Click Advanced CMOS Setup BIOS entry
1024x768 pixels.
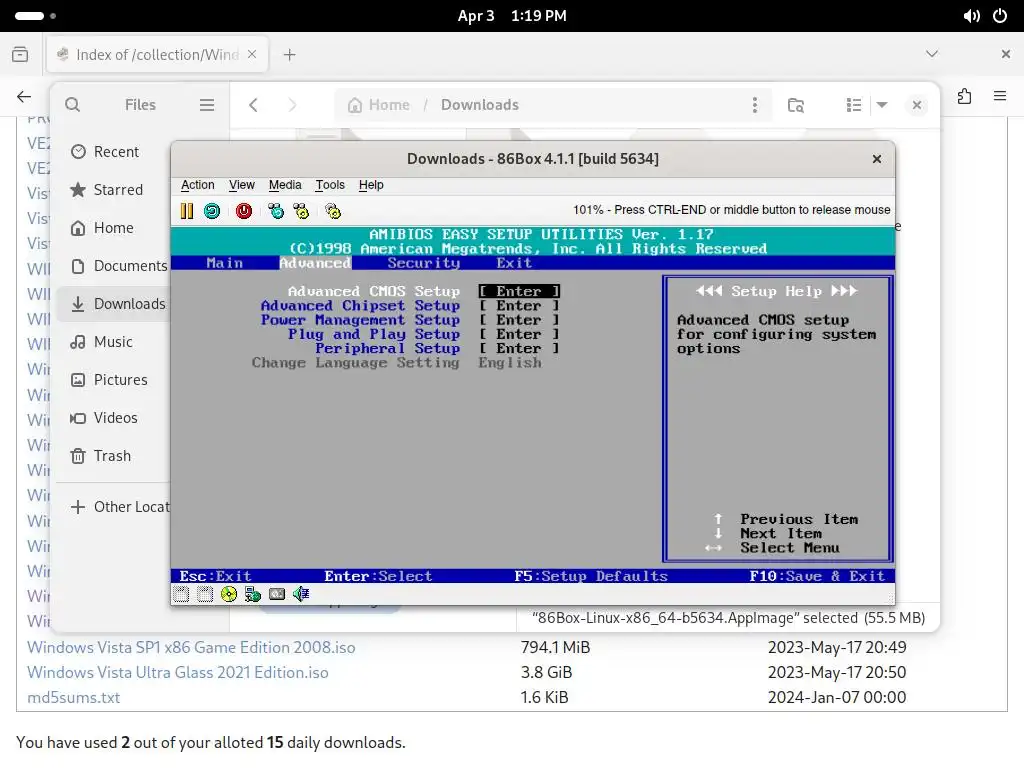click(374, 291)
